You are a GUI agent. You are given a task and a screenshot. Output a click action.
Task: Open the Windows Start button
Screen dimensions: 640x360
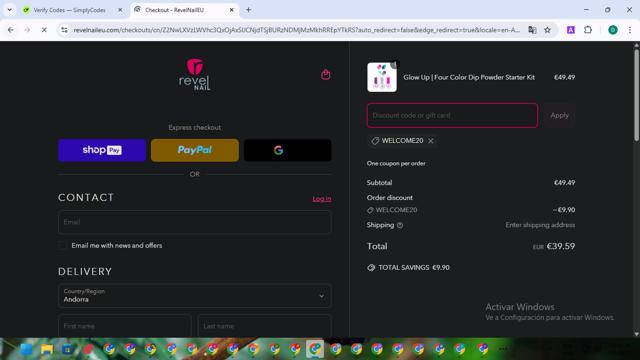tap(26, 349)
